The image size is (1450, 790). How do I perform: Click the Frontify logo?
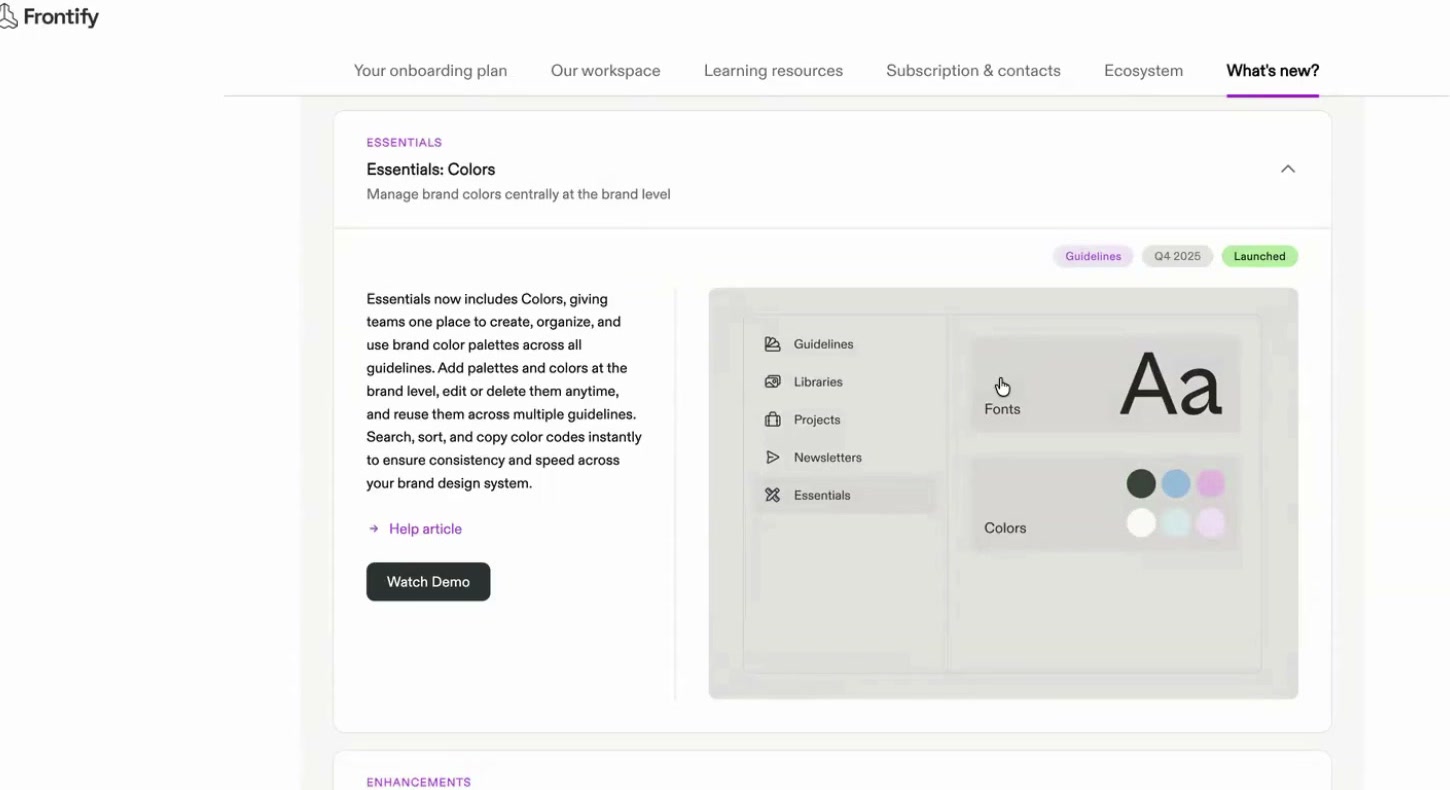tap(50, 17)
